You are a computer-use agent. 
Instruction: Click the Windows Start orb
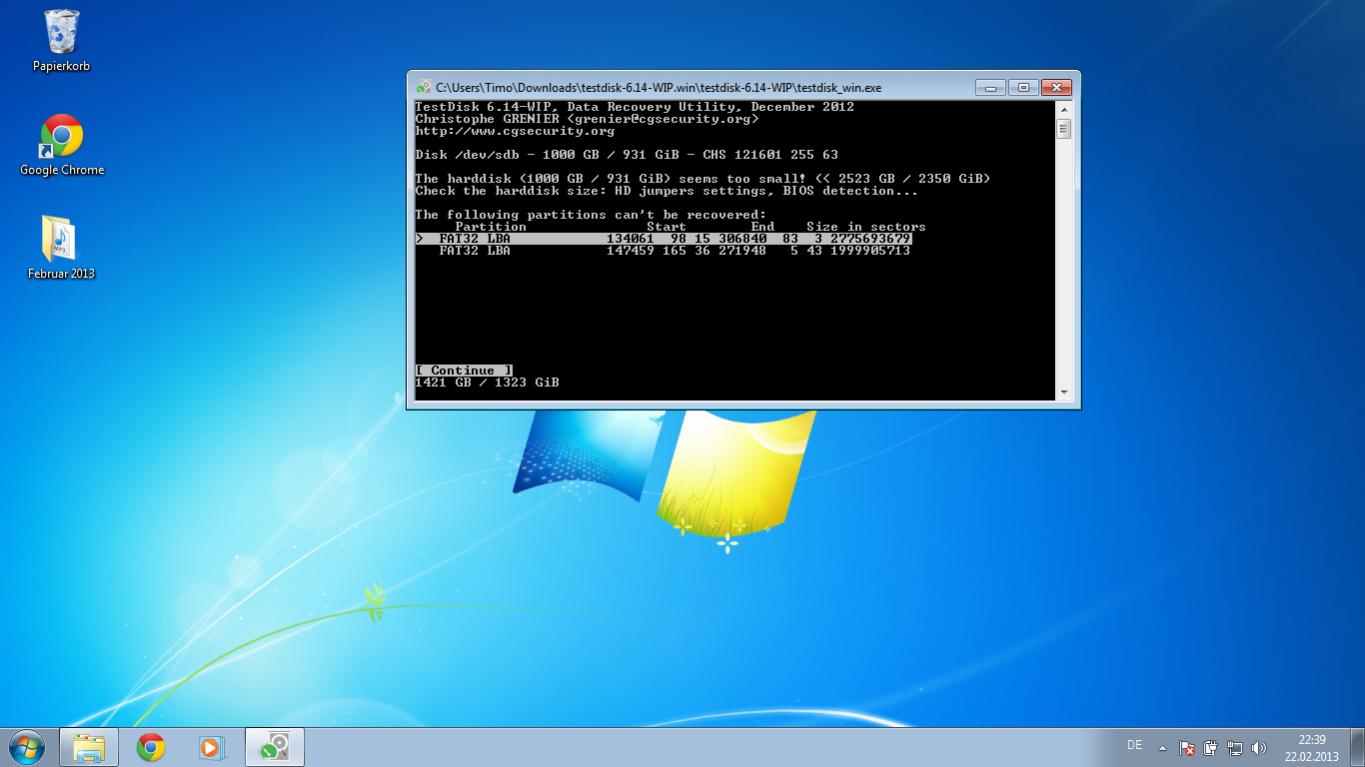point(26,747)
